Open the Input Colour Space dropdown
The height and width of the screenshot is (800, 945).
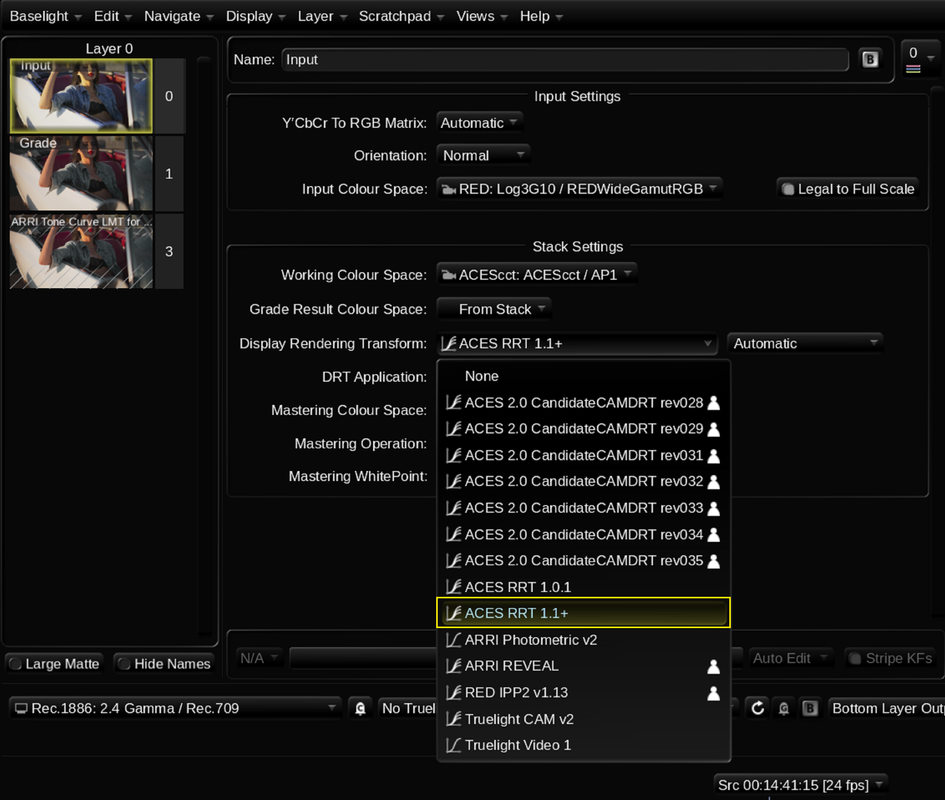tap(579, 189)
